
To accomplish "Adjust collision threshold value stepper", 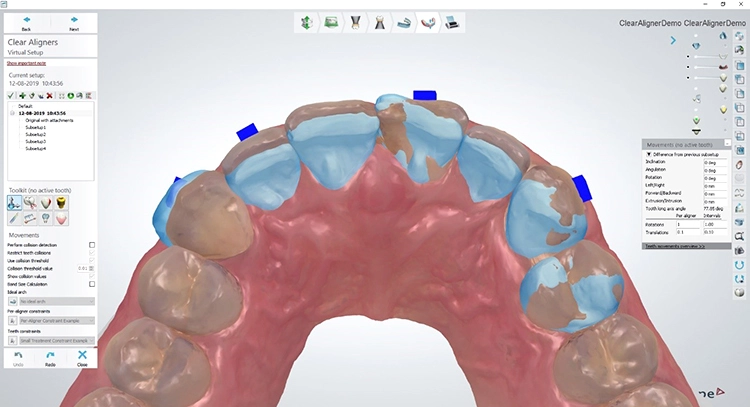I will 91,268.
